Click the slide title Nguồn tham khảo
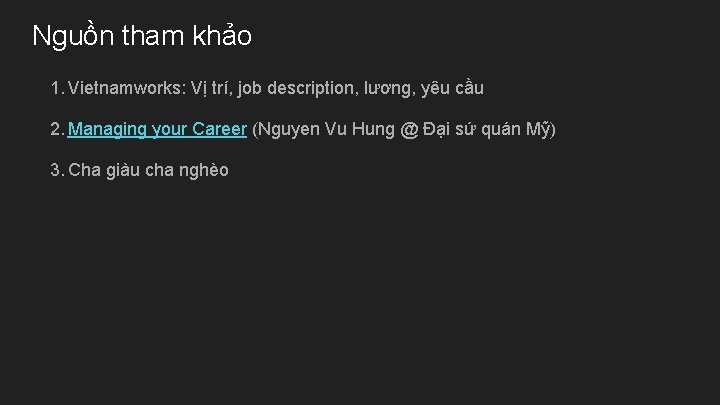 coord(142,35)
